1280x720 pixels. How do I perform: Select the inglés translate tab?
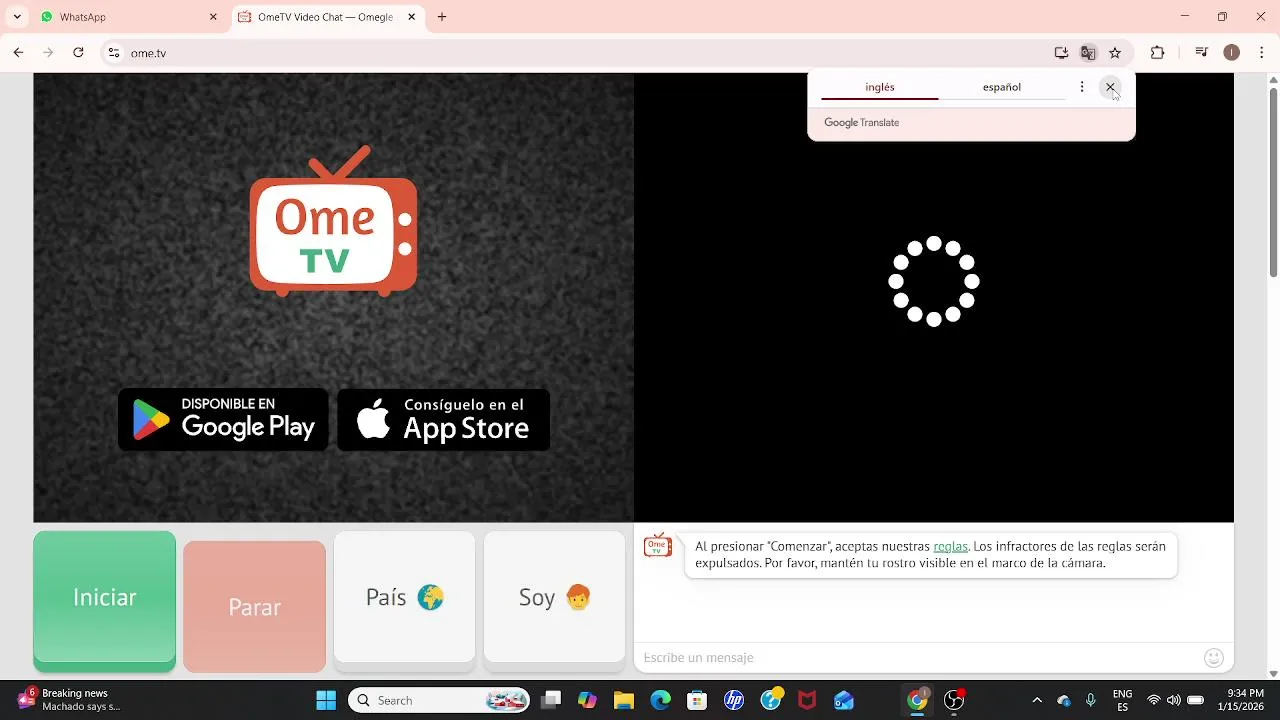(880, 87)
